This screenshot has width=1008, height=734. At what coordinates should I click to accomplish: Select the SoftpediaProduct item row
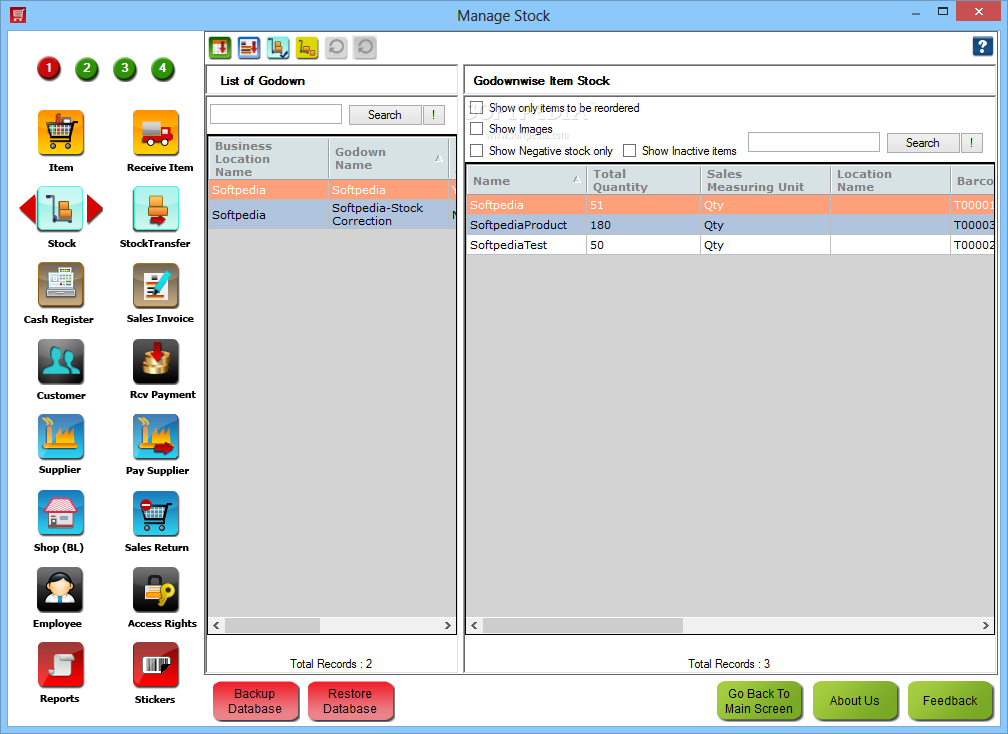[x=730, y=225]
